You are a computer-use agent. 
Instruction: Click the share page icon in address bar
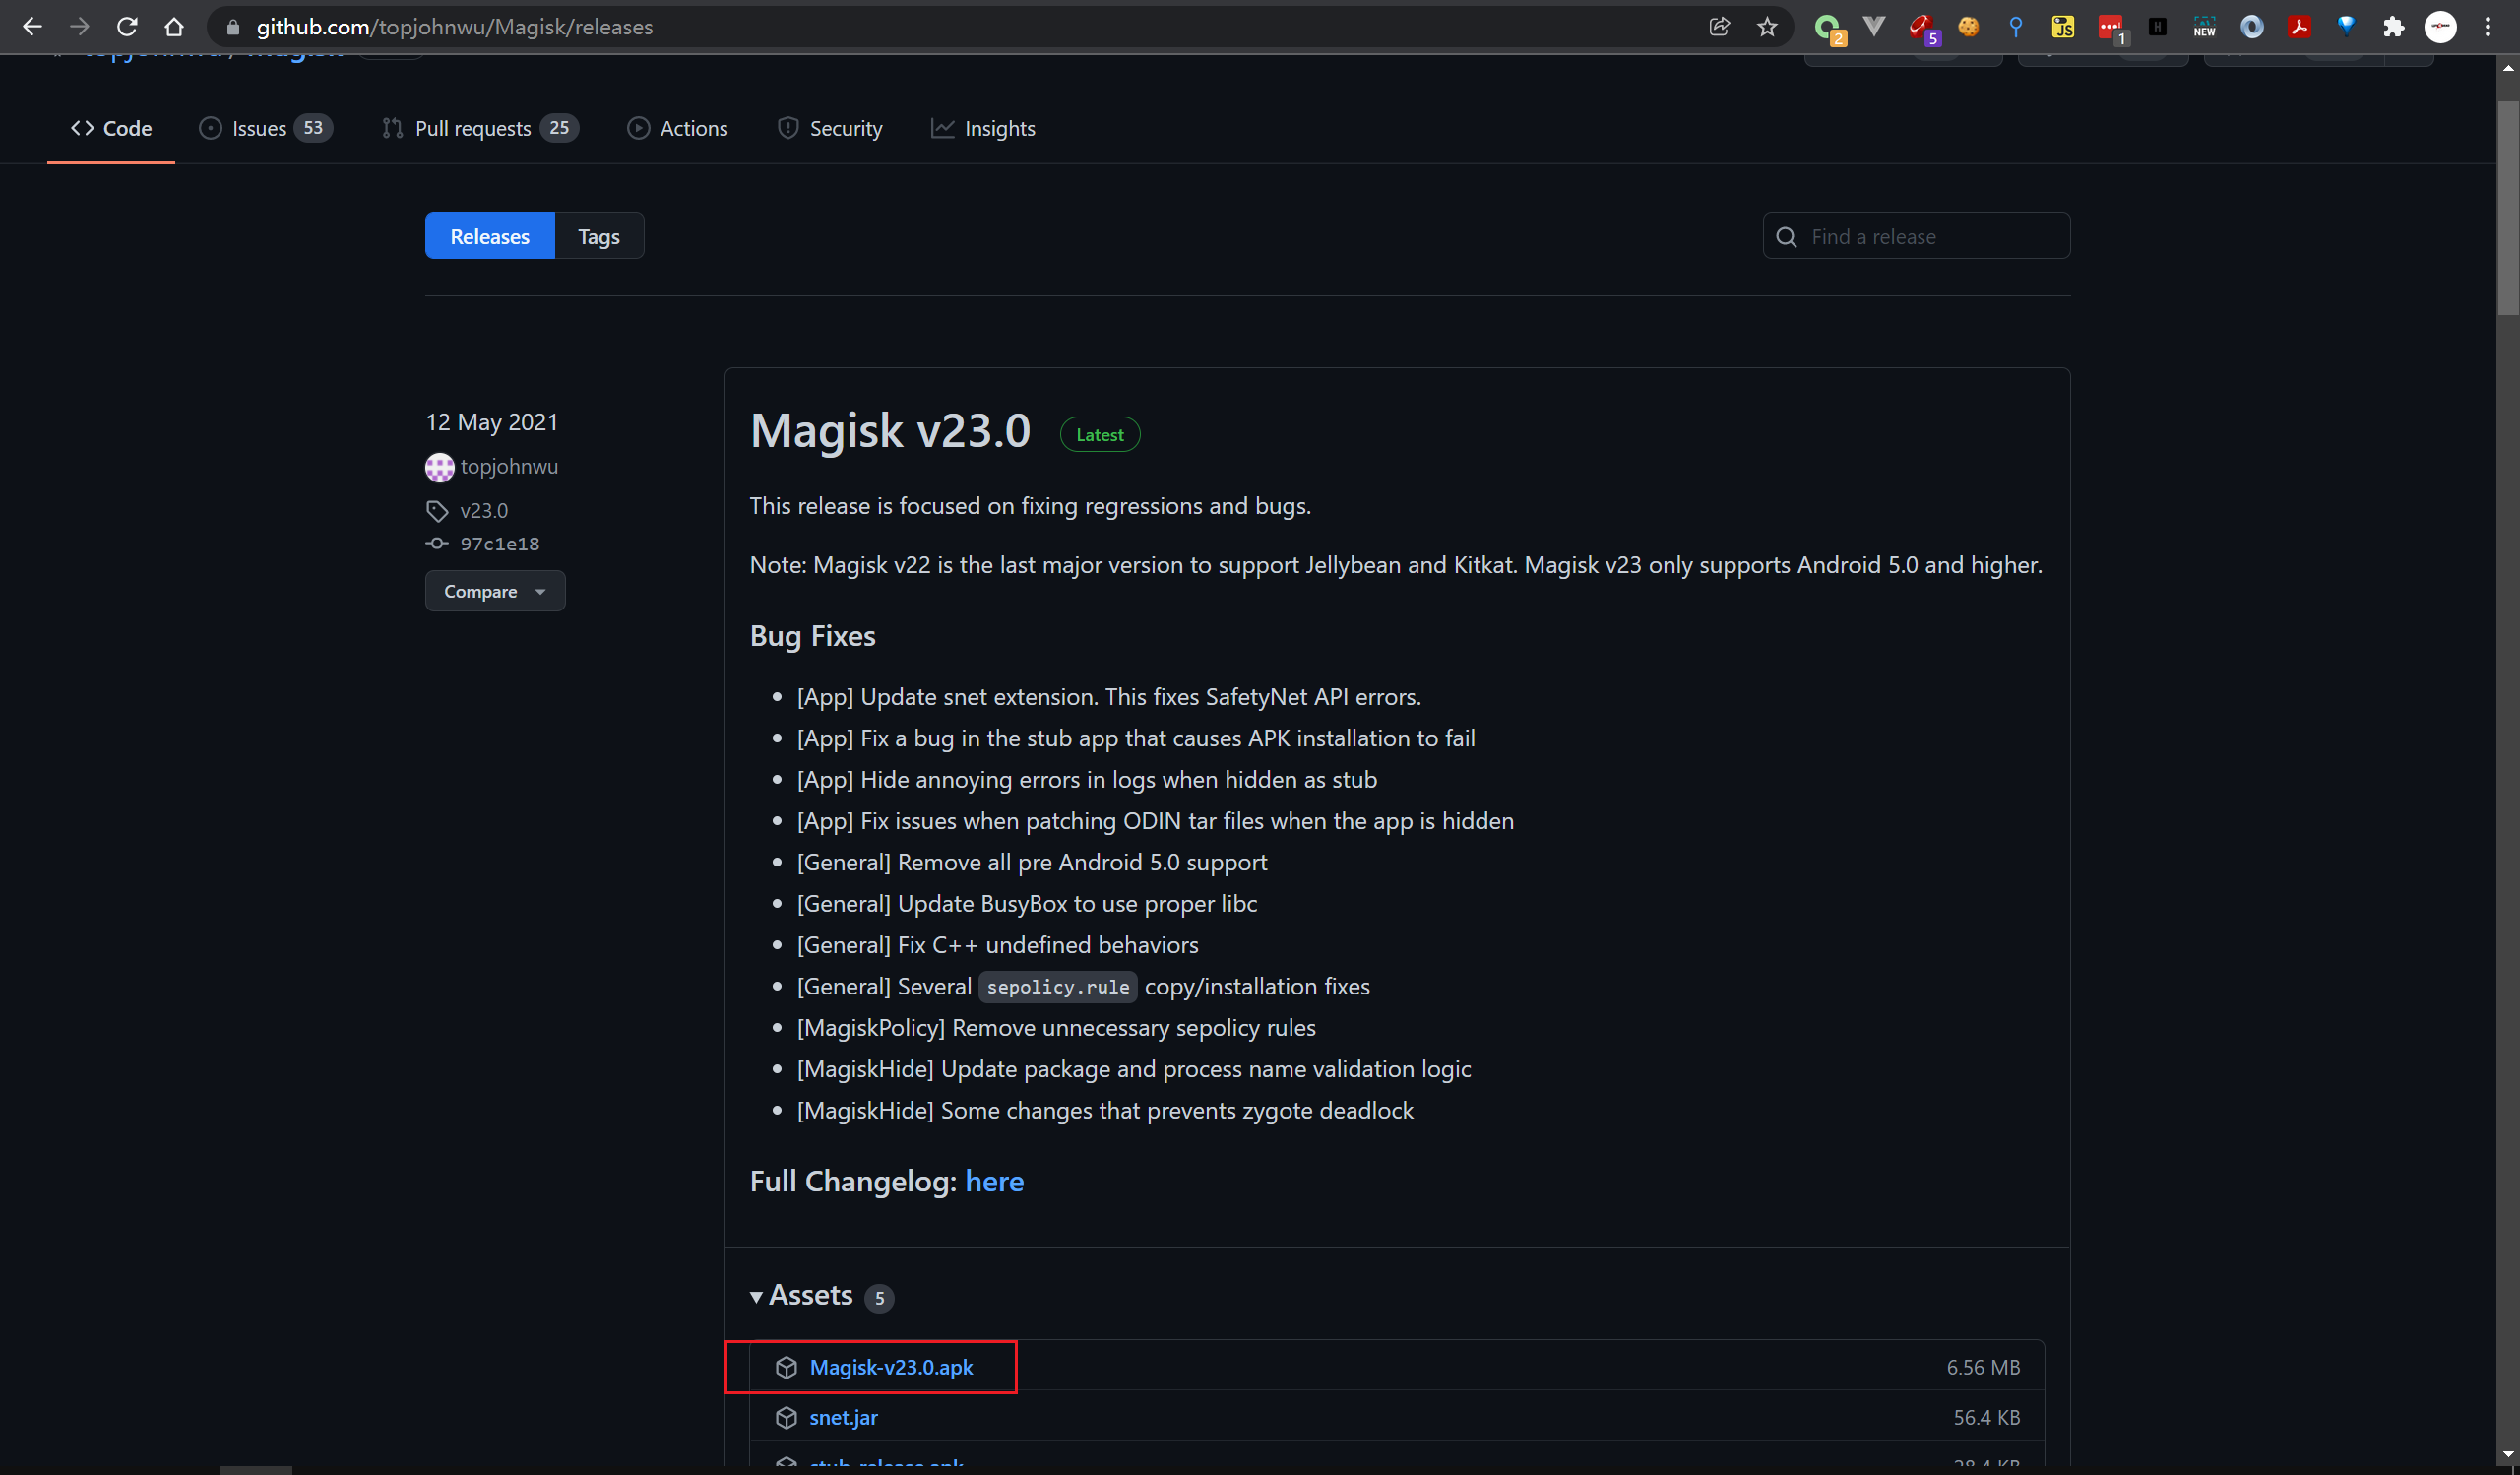(1719, 27)
